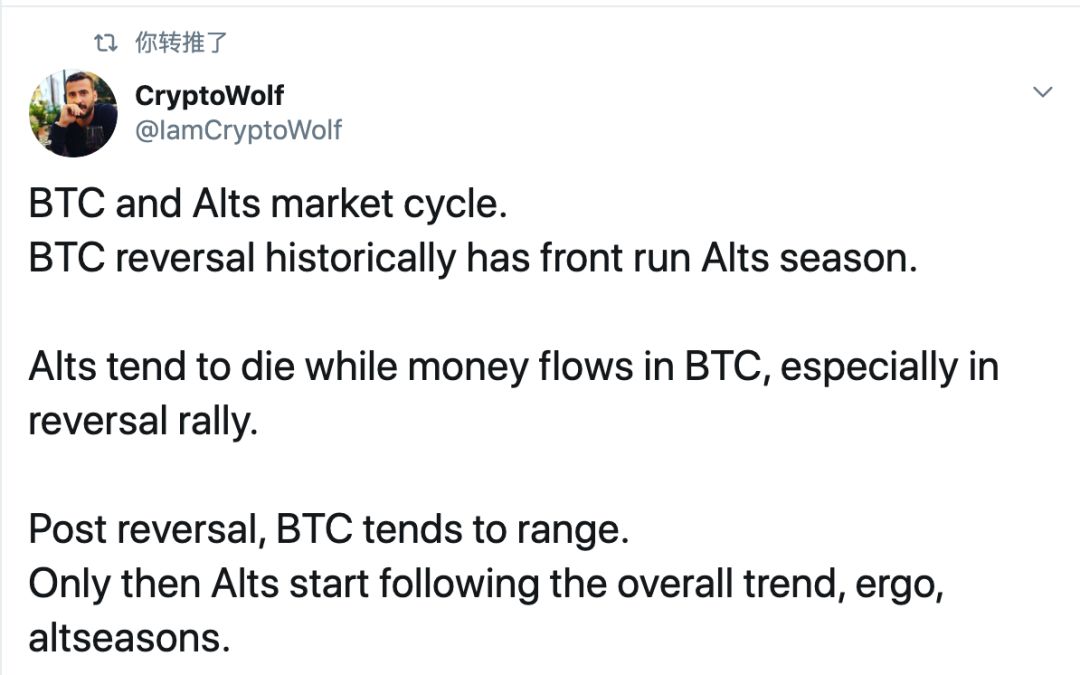Click the CryptoWolf display name
Screen dimensions: 1080x675
tap(209, 95)
